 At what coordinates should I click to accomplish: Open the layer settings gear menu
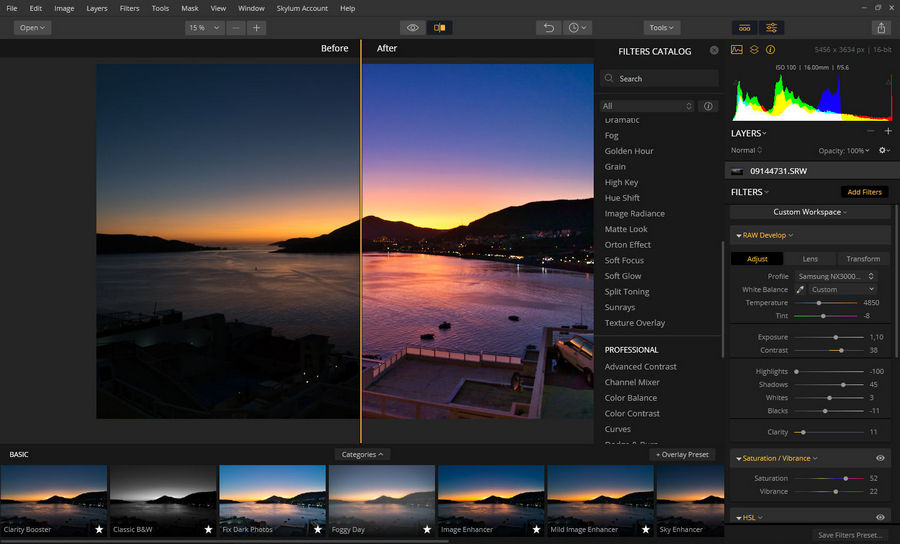pos(884,150)
